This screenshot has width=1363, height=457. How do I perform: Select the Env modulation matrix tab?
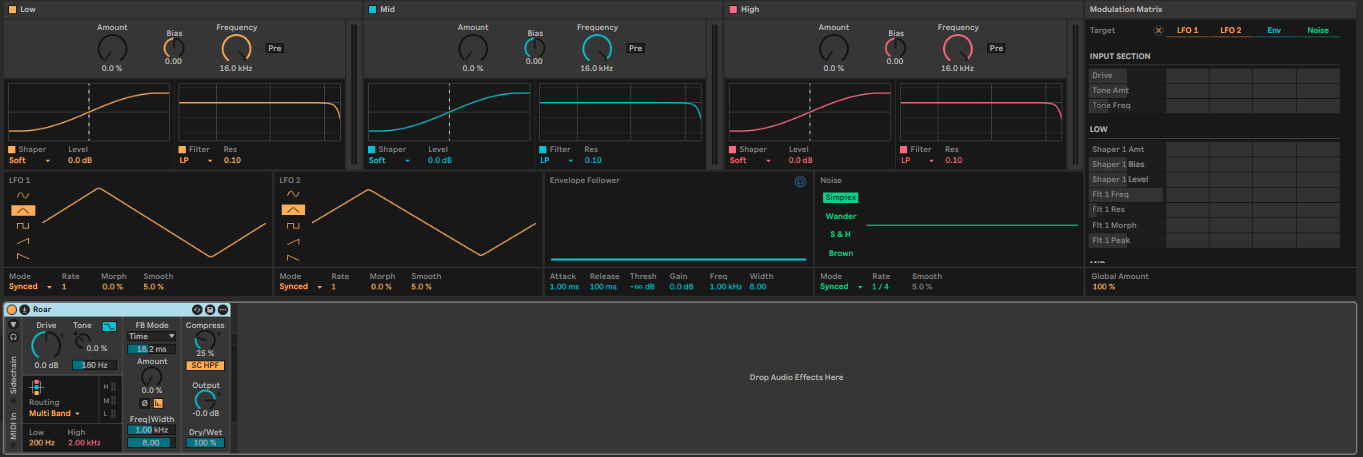click(x=1274, y=31)
